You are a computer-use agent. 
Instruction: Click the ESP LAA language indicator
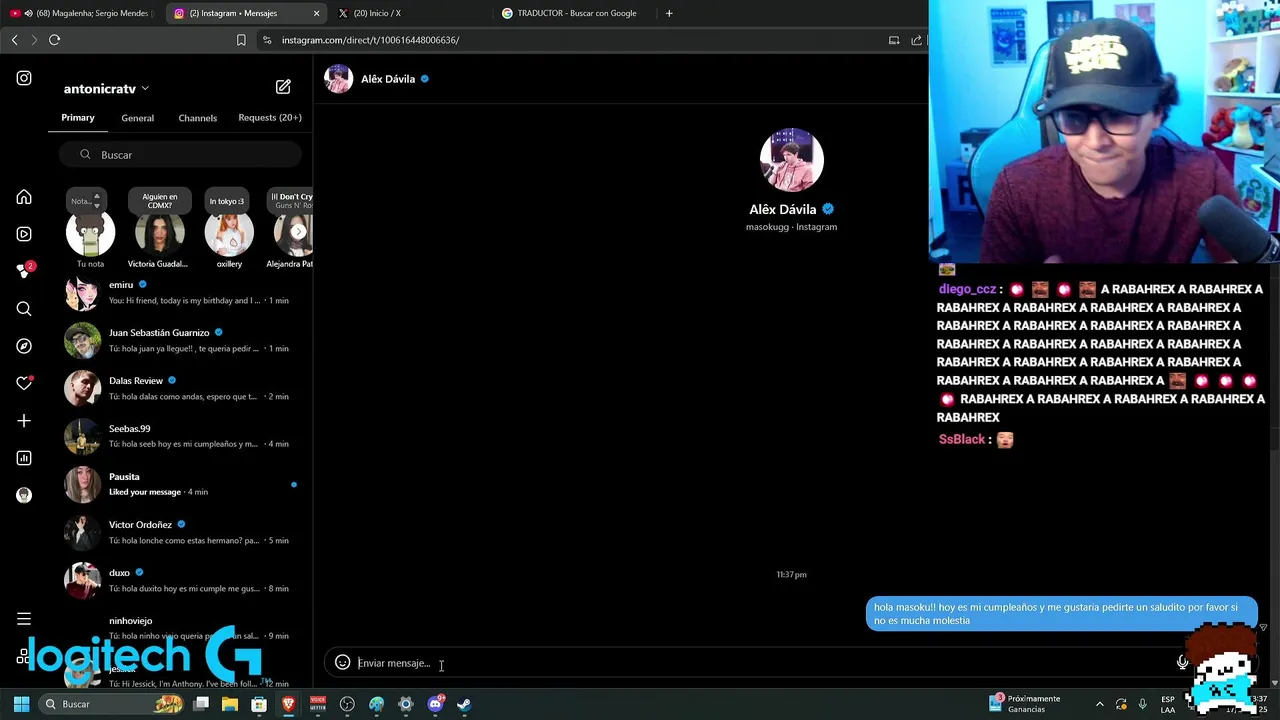click(x=1168, y=704)
